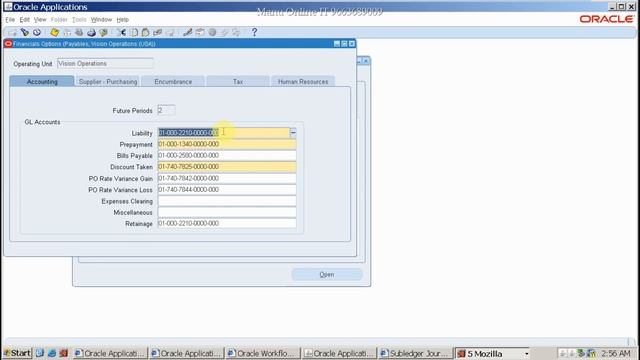640x360 pixels.
Task: Close the Financials Options window
Action: click(352, 44)
